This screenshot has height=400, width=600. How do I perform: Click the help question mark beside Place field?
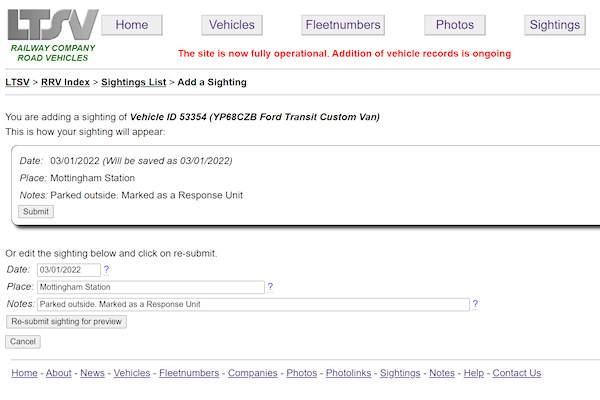tap(270, 287)
